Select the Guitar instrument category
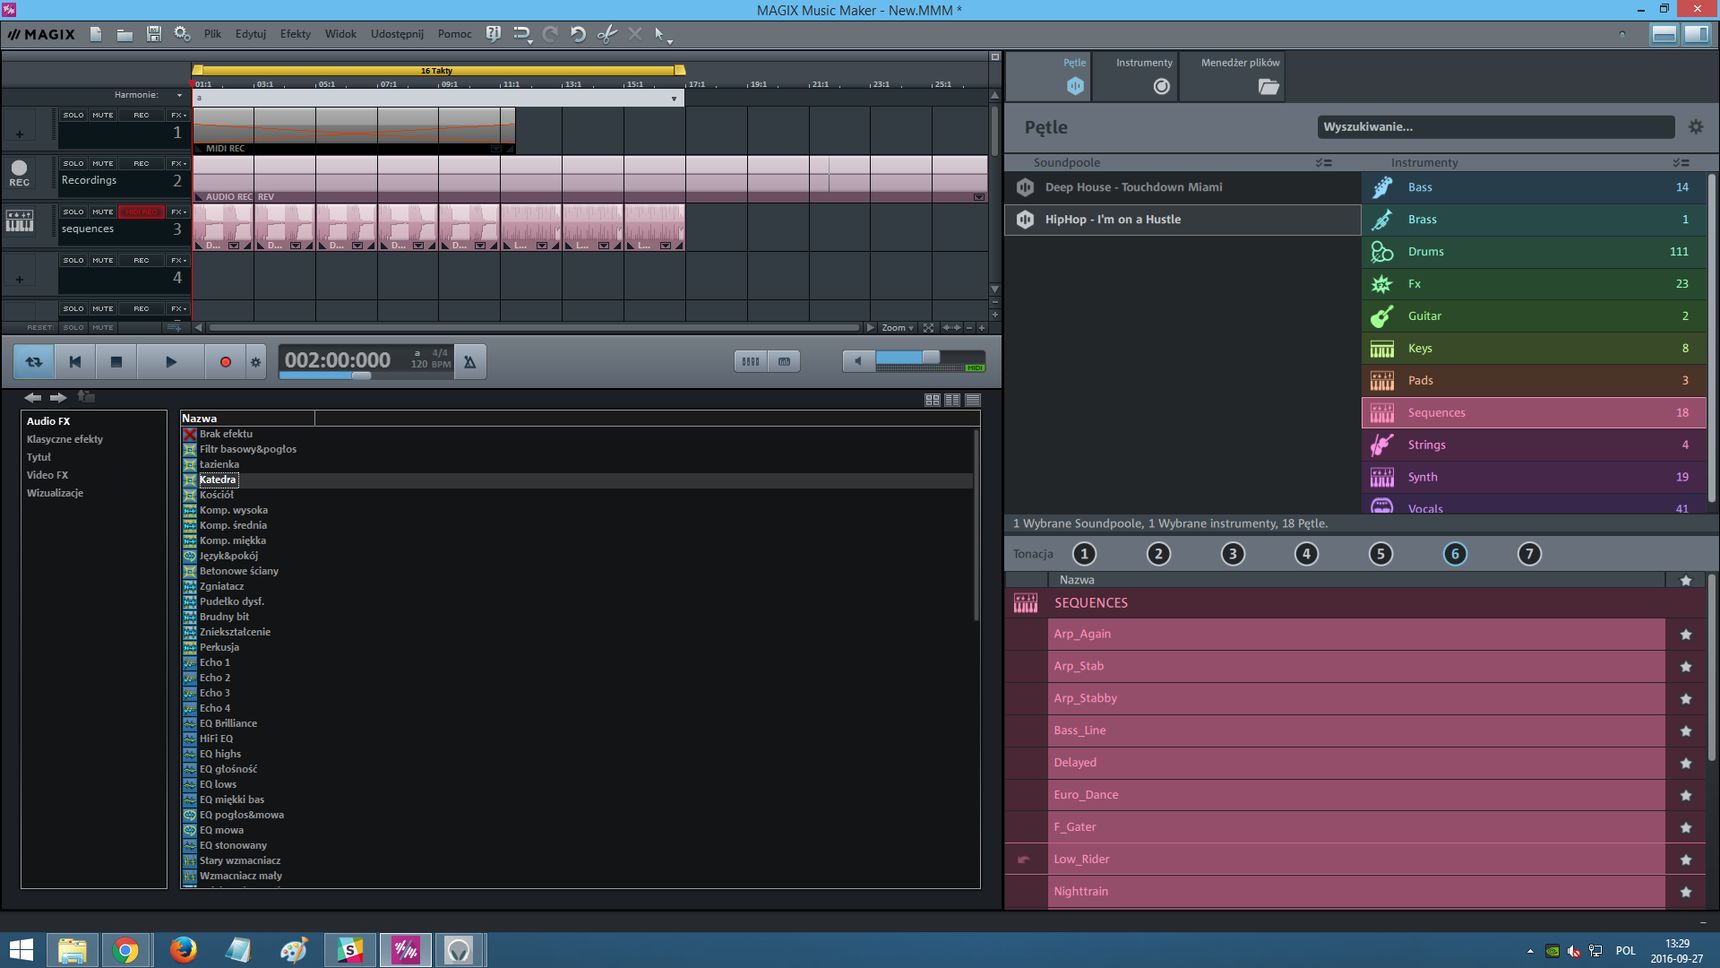The image size is (1720, 968). pyautogui.click(x=1534, y=316)
